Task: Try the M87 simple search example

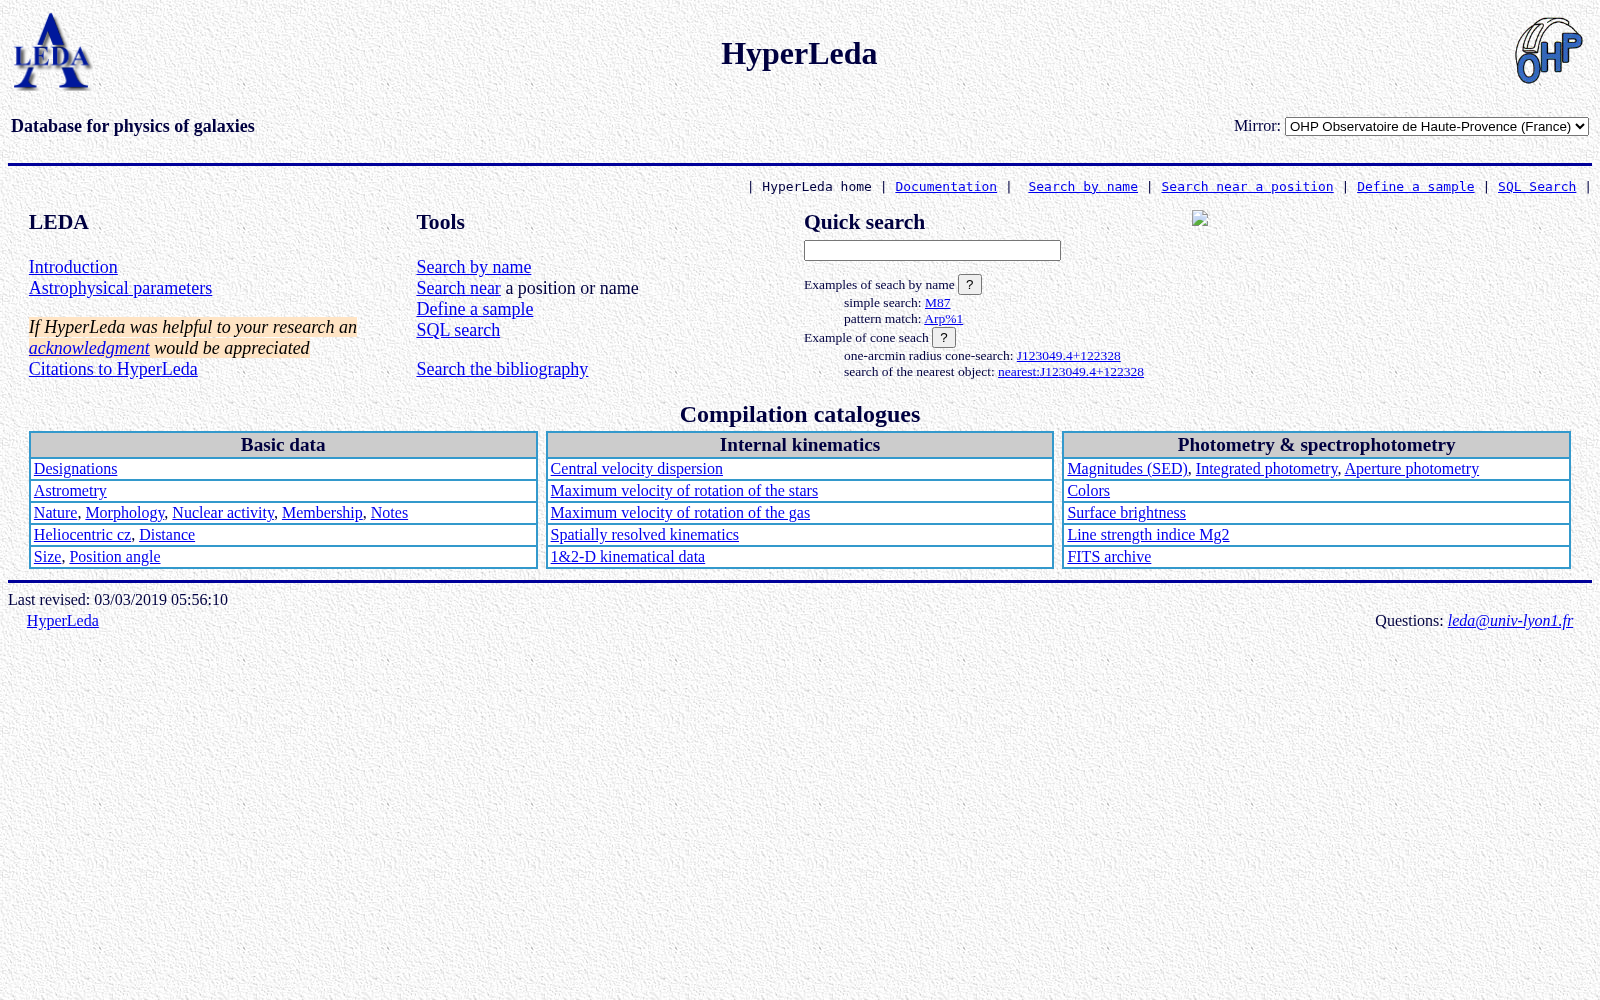Action: tap(938, 303)
